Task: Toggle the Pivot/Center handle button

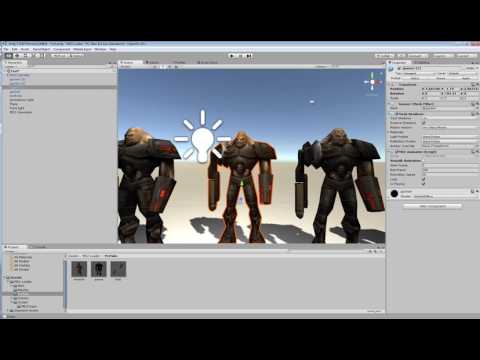Action: pos(60,56)
